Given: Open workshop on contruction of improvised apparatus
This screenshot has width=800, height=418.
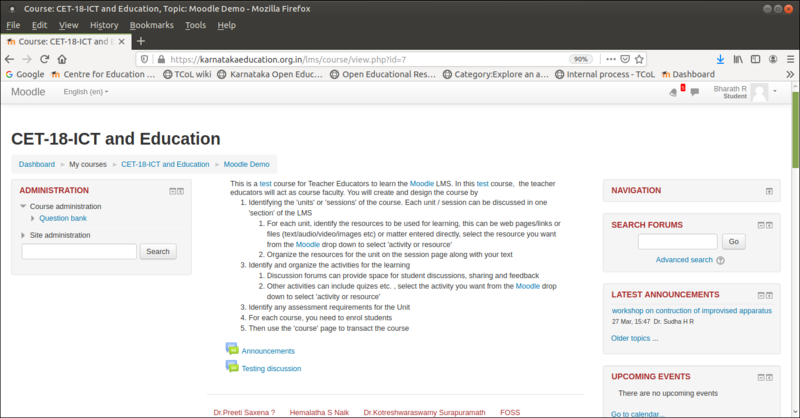Looking at the screenshot, I should [691, 310].
